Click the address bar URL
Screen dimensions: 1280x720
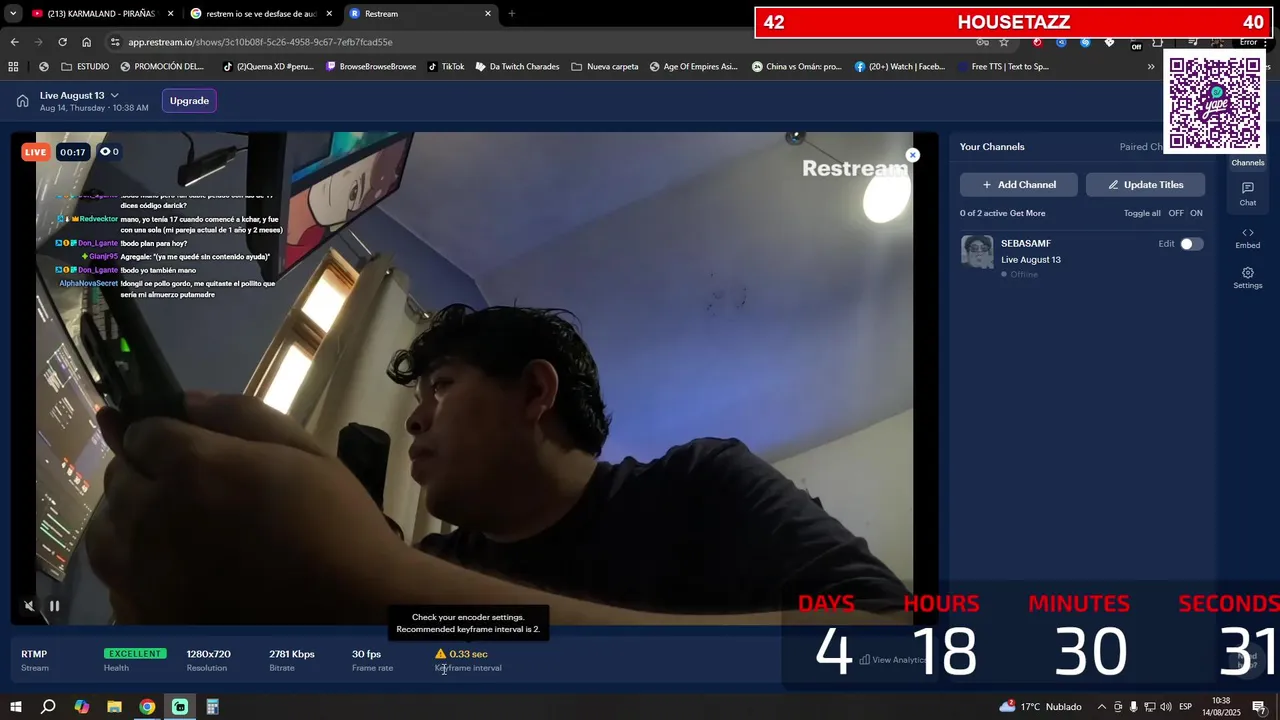260,42
